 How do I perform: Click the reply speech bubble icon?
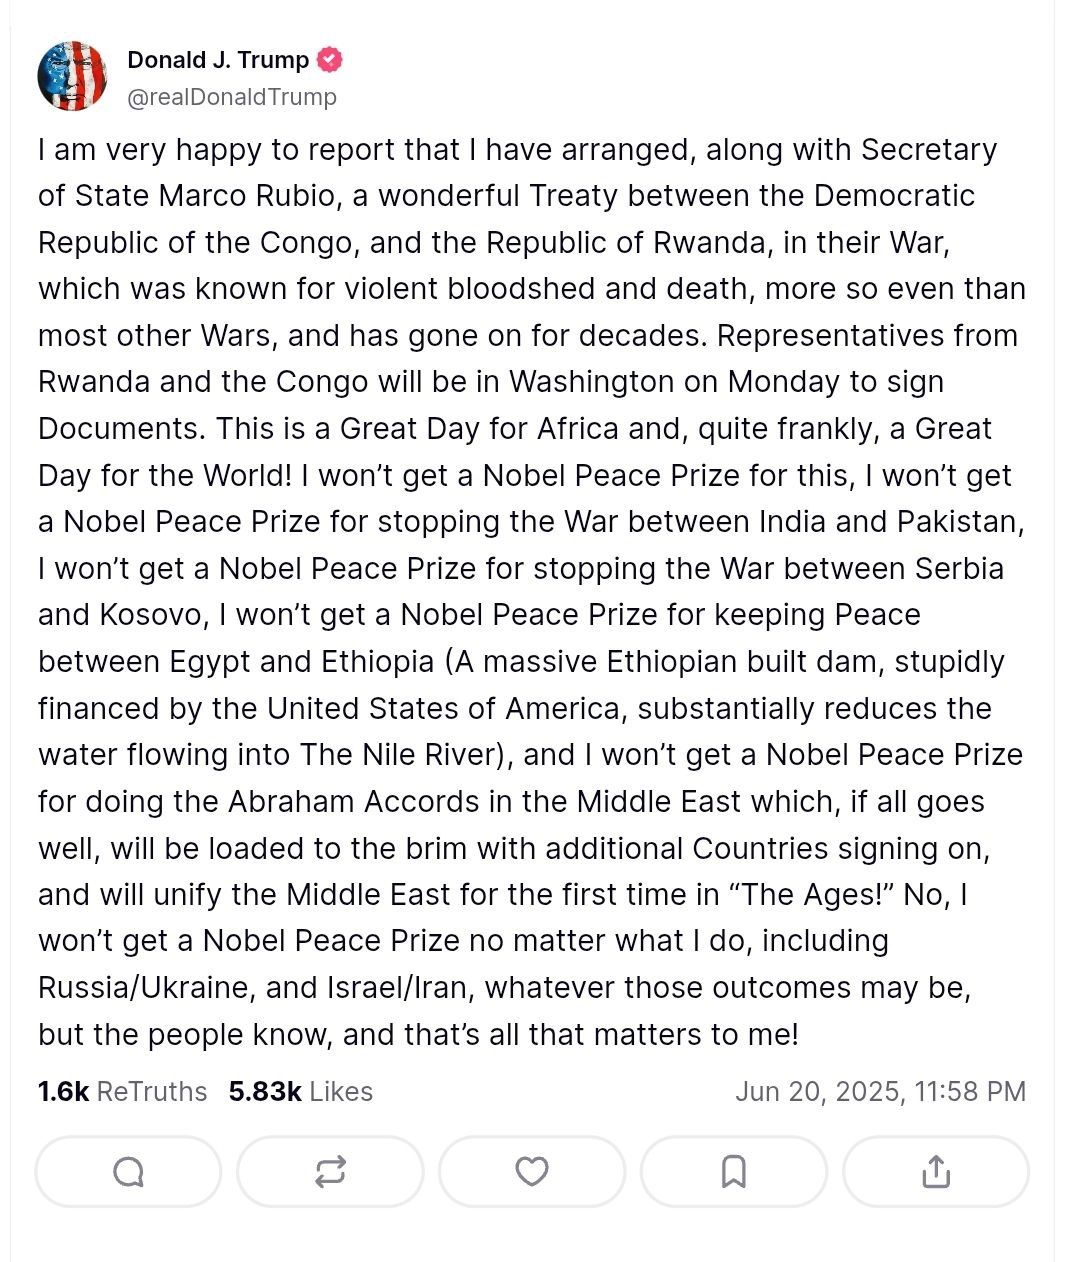click(x=128, y=1171)
